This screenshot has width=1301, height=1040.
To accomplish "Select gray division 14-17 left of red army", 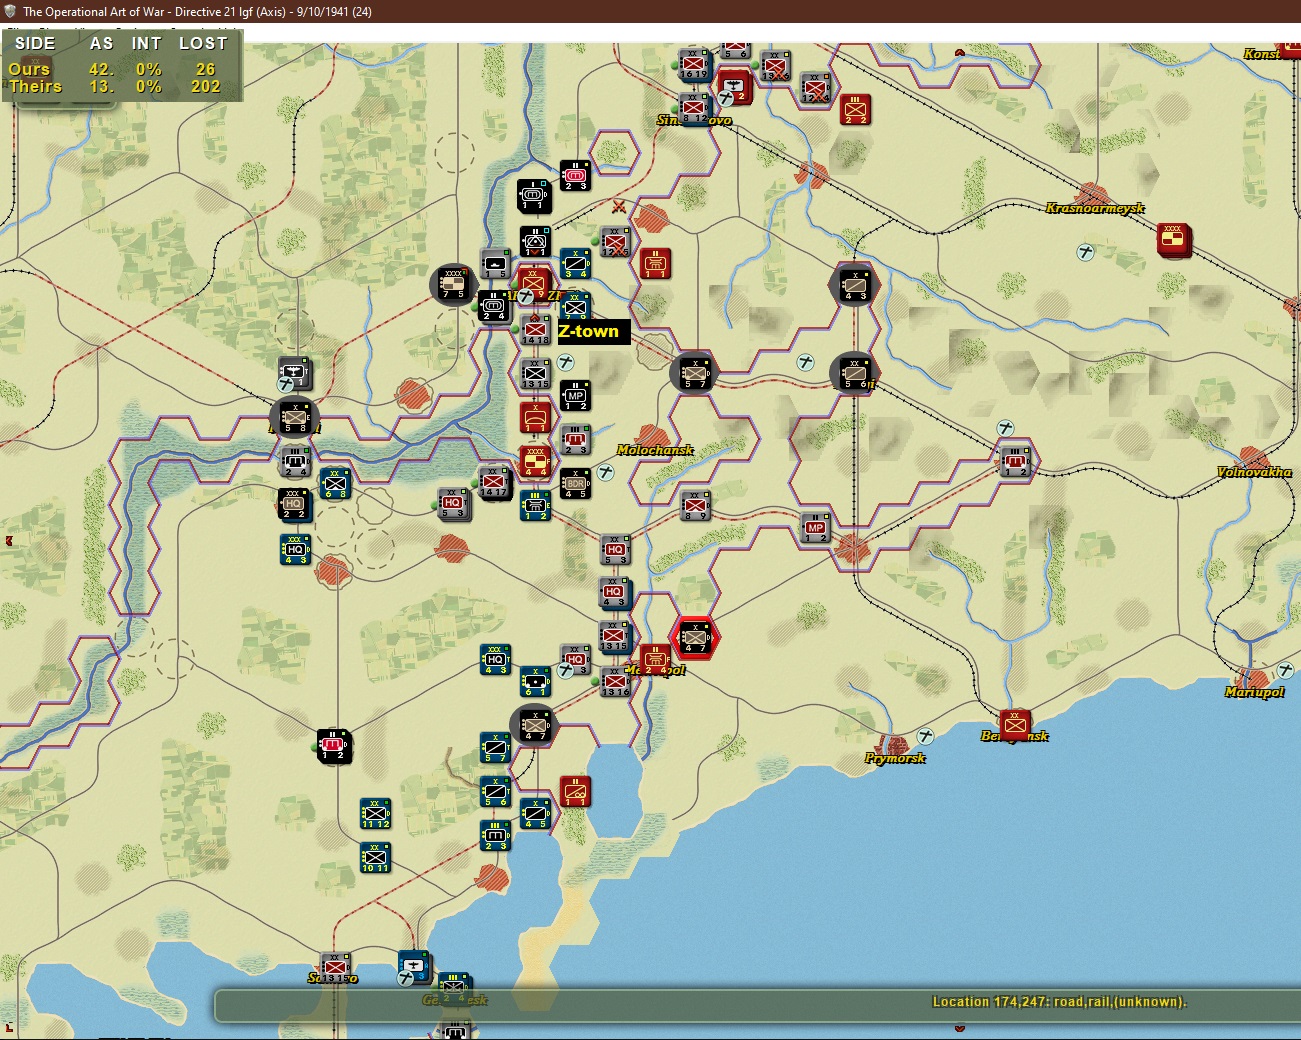I will coord(495,482).
